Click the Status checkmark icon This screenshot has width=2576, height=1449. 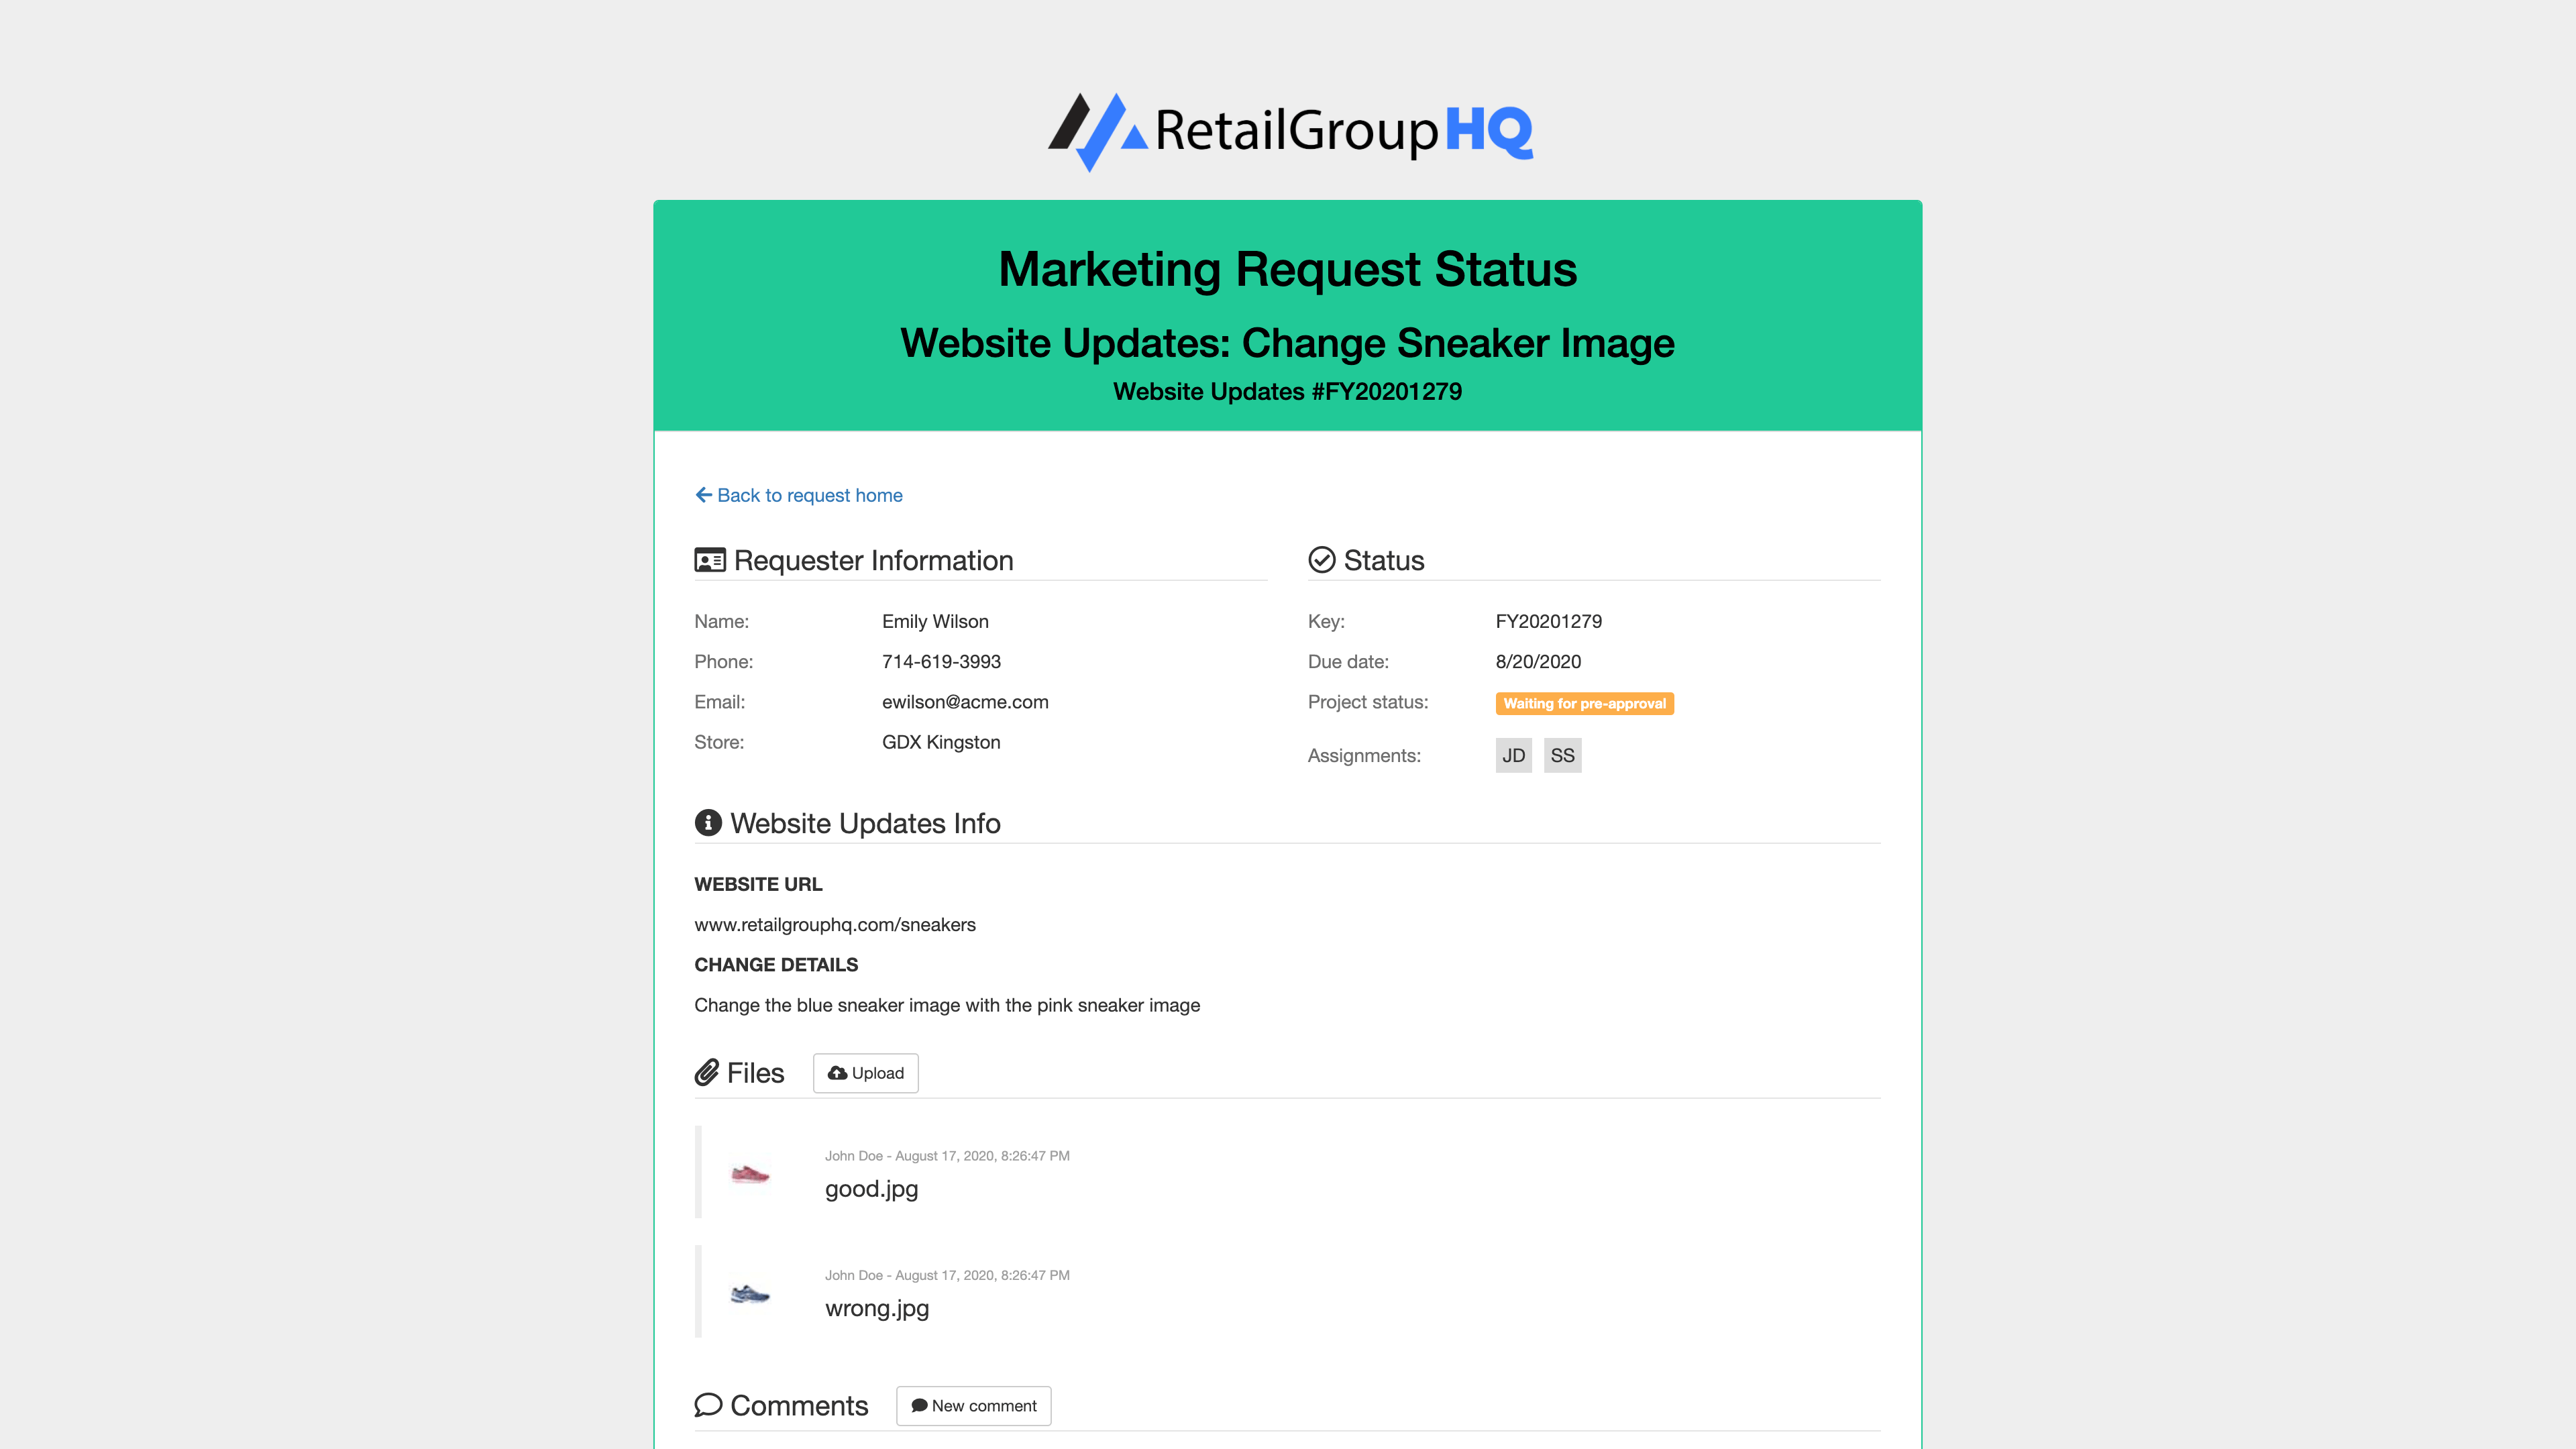[x=1322, y=561]
